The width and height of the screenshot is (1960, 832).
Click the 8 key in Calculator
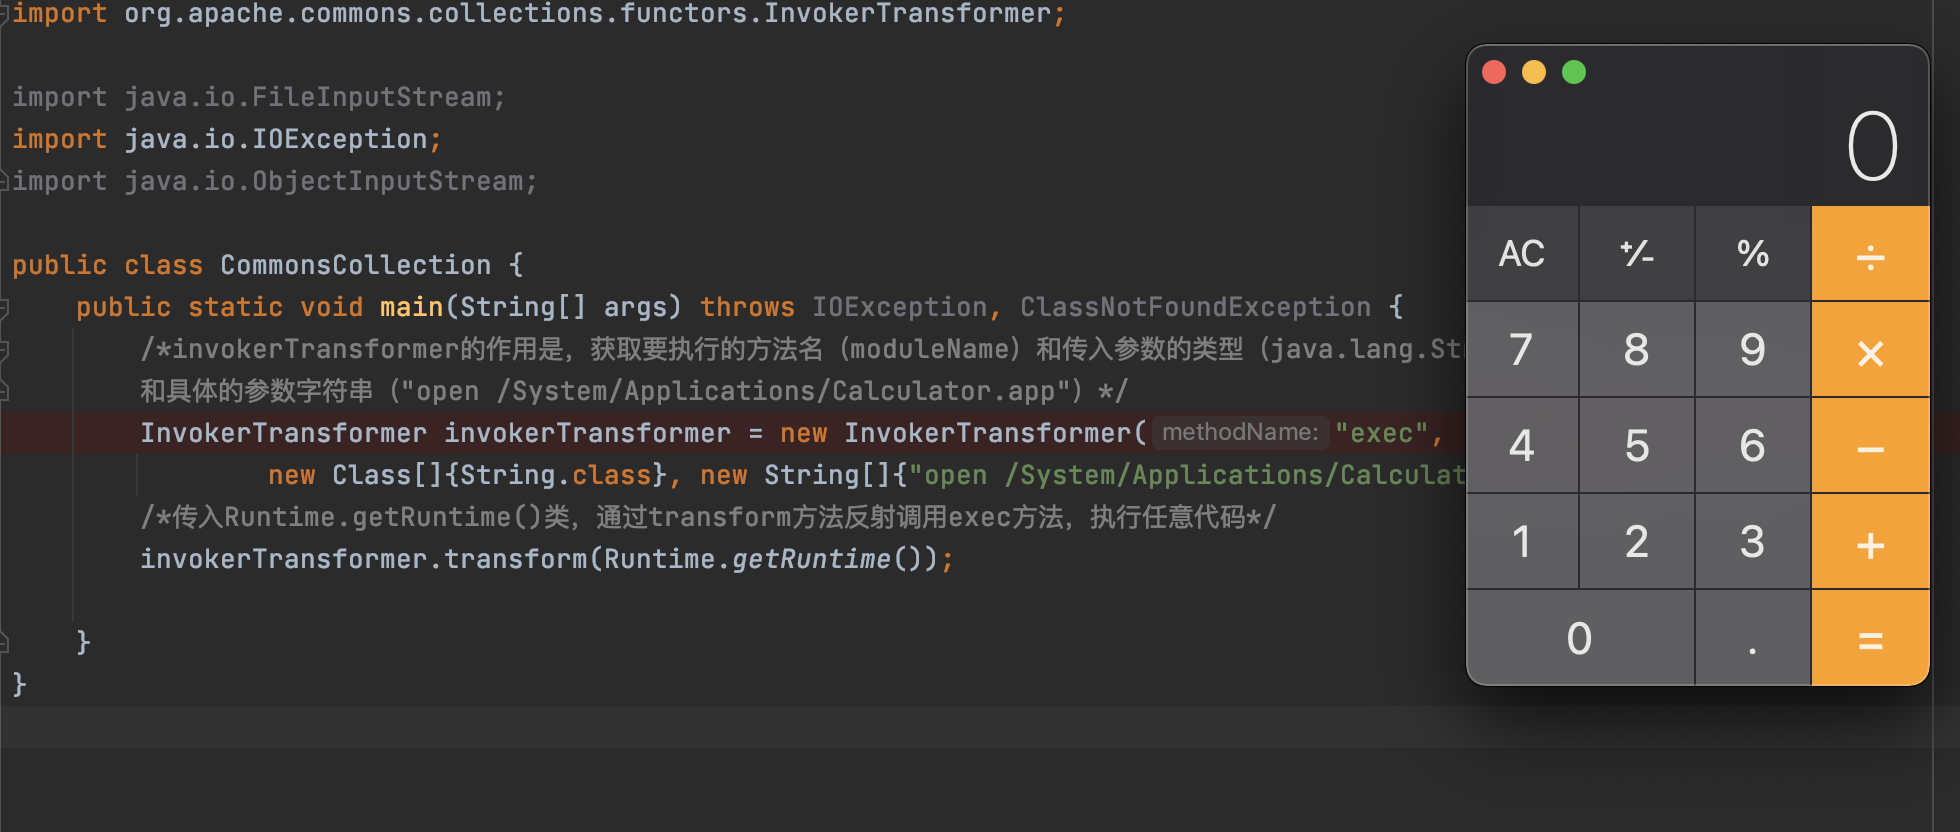pyautogui.click(x=1637, y=350)
